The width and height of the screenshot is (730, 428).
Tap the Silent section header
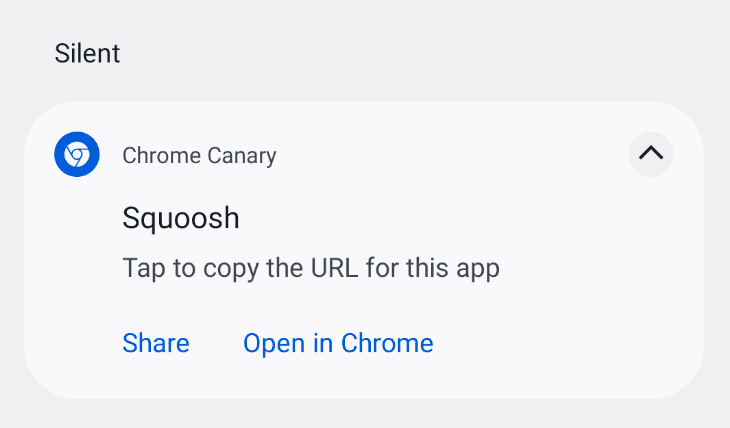click(88, 53)
